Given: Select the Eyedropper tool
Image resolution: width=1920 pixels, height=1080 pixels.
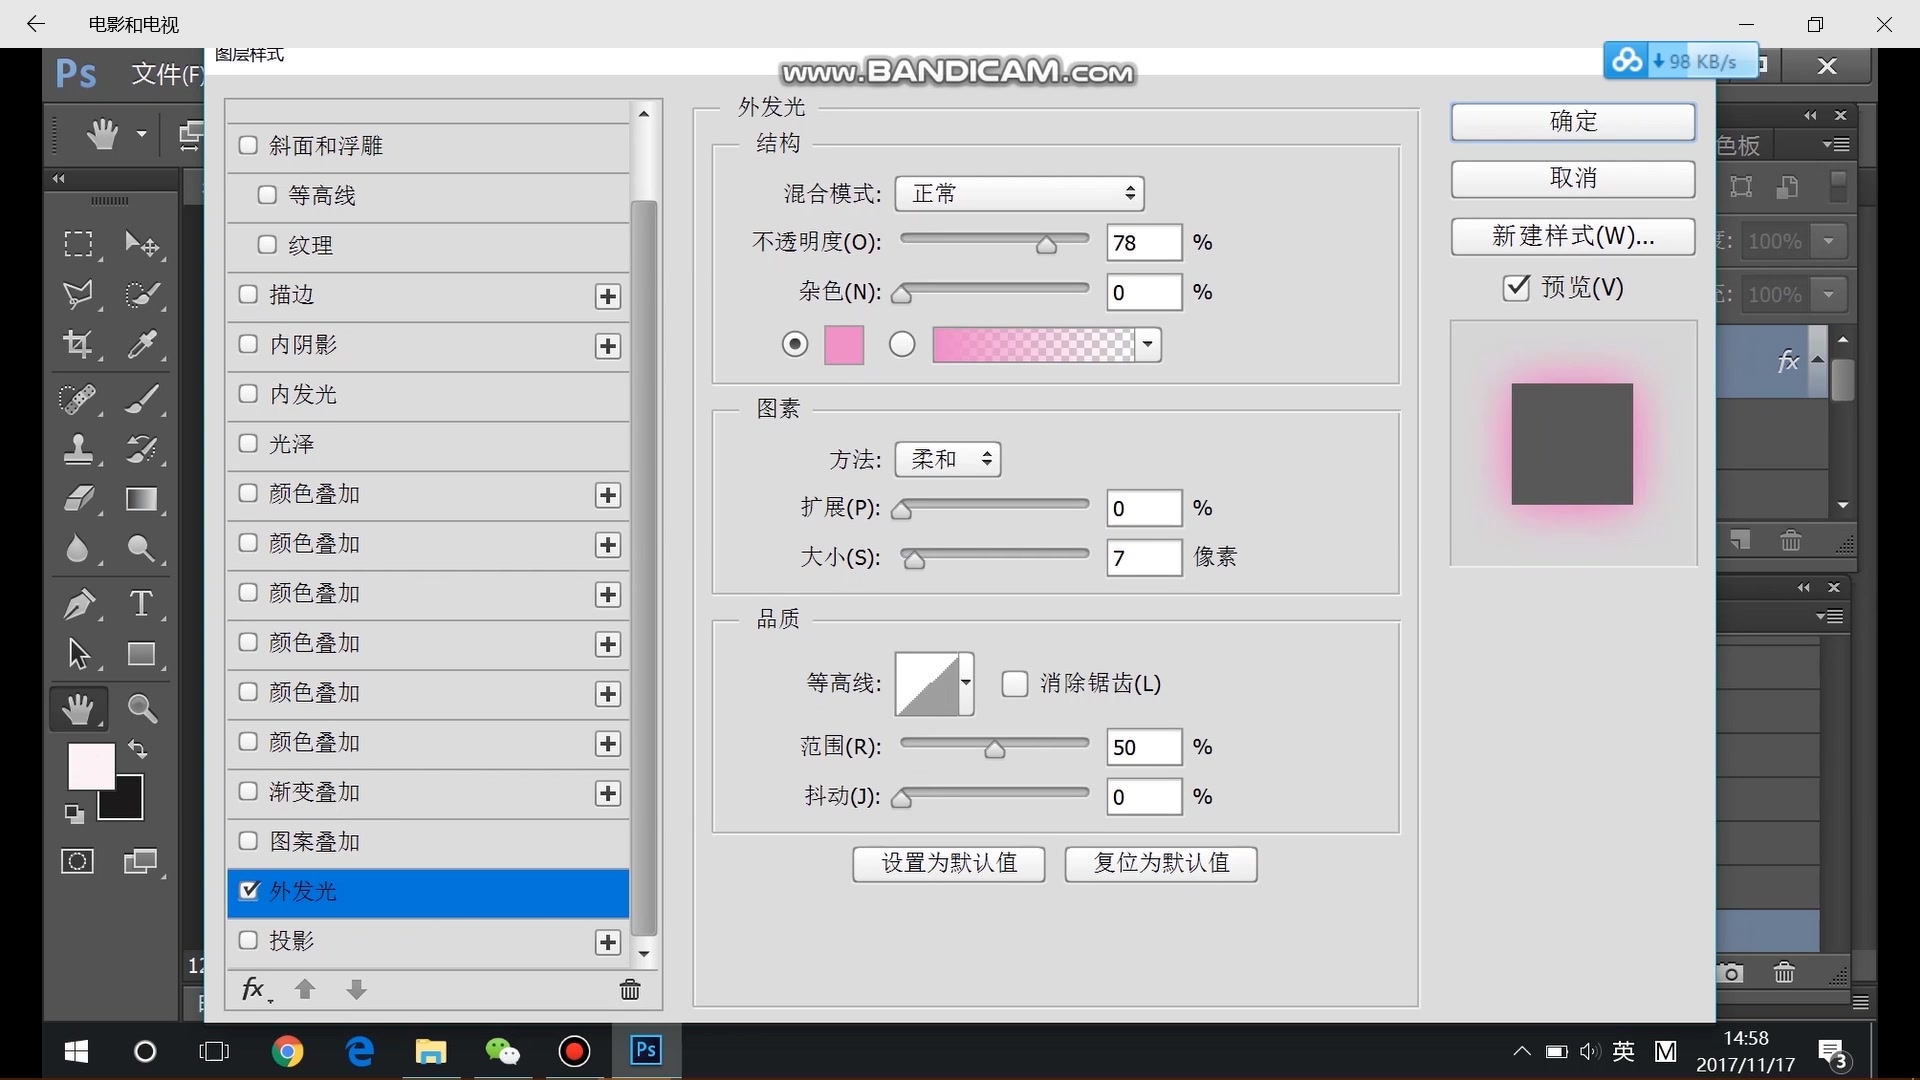Looking at the screenshot, I should (142, 345).
